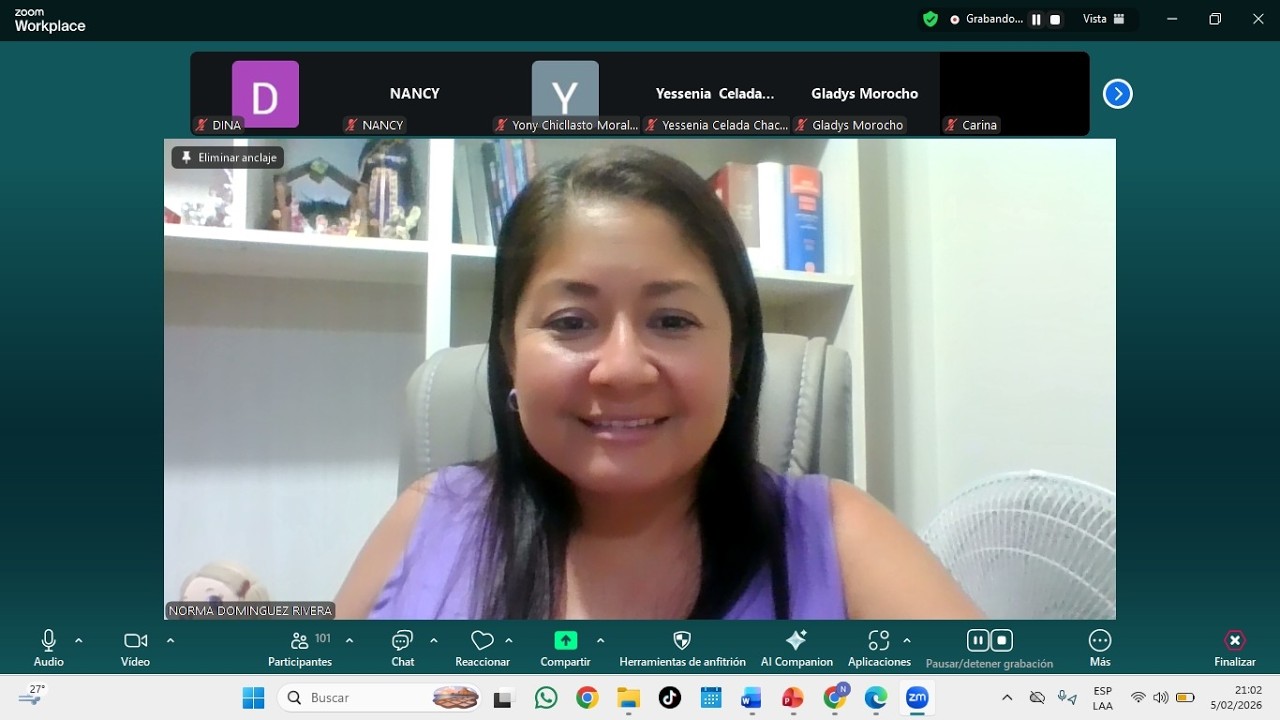Viewport: 1280px width, 720px height.
Task: Open the Calendar app on the taskbar
Action: (711, 698)
